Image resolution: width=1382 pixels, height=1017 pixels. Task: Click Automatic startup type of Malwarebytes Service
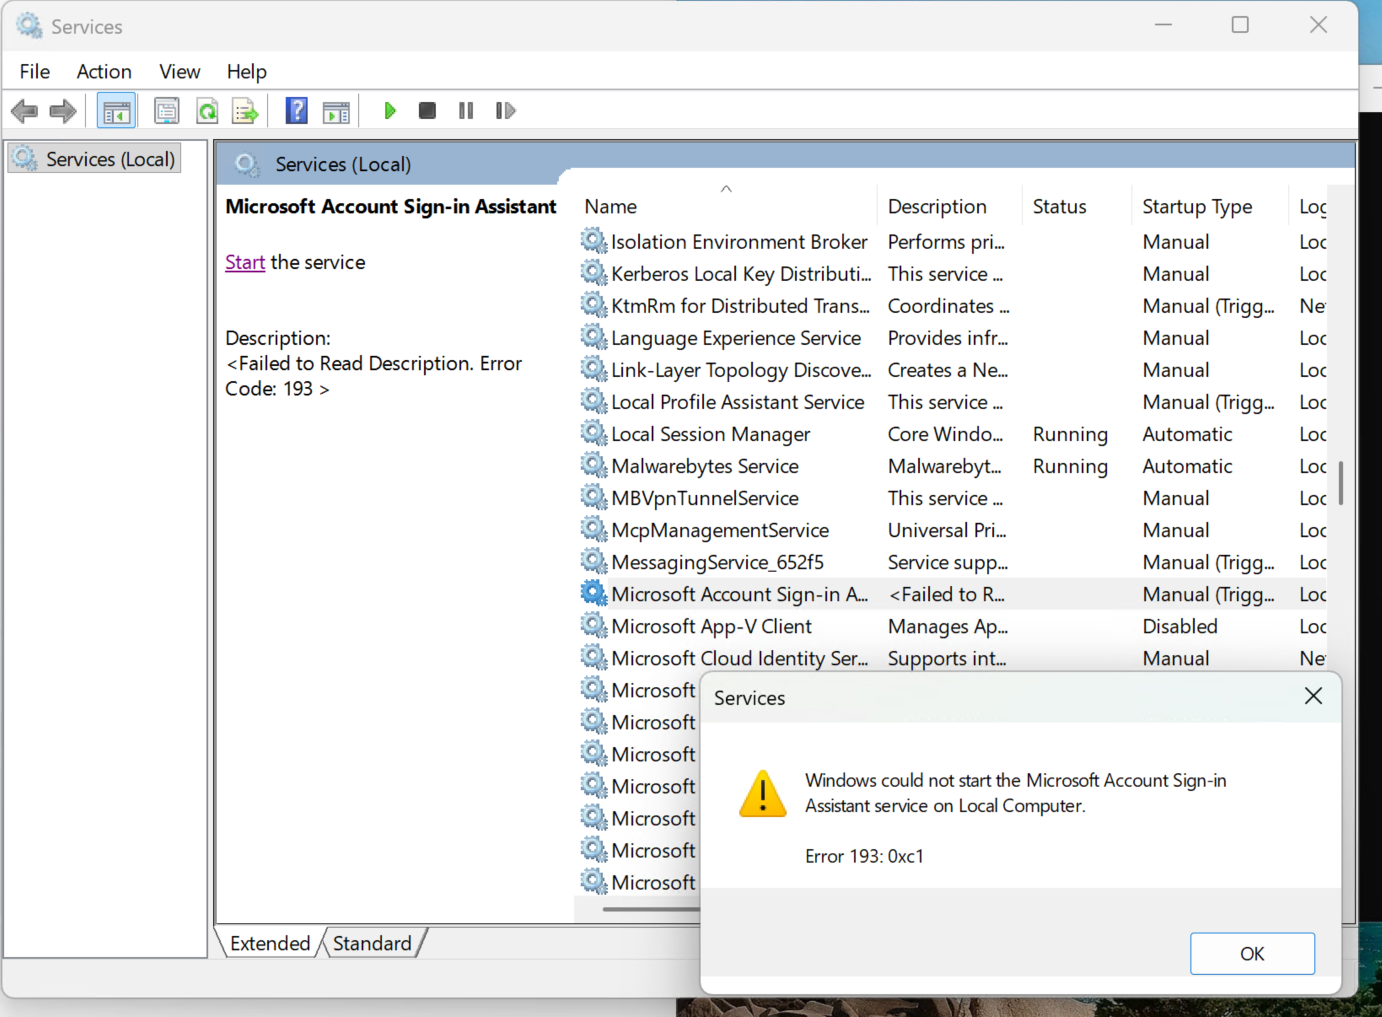pos(1187,466)
